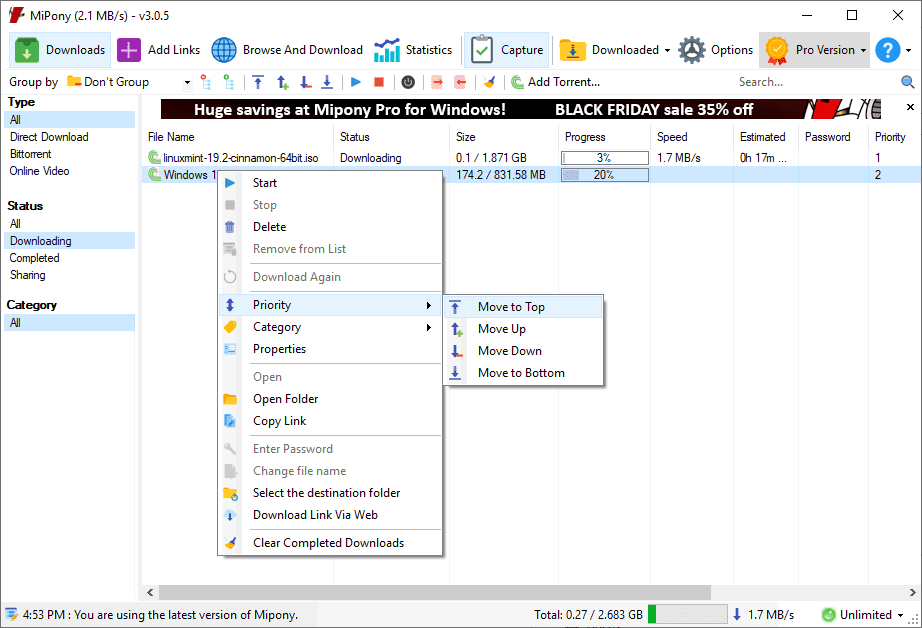Click the 20% progress bar
The image size is (922, 628).
tap(604, 175)
